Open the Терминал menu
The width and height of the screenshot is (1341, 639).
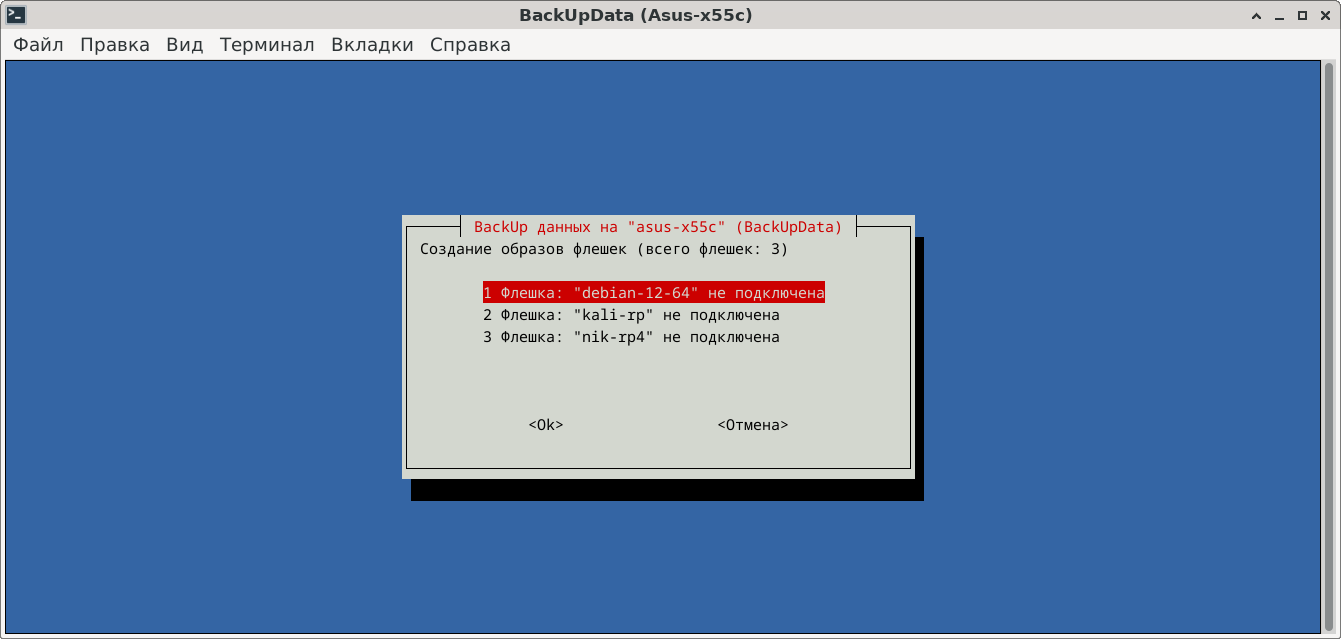pyautogui.click(x=267, y=45)
